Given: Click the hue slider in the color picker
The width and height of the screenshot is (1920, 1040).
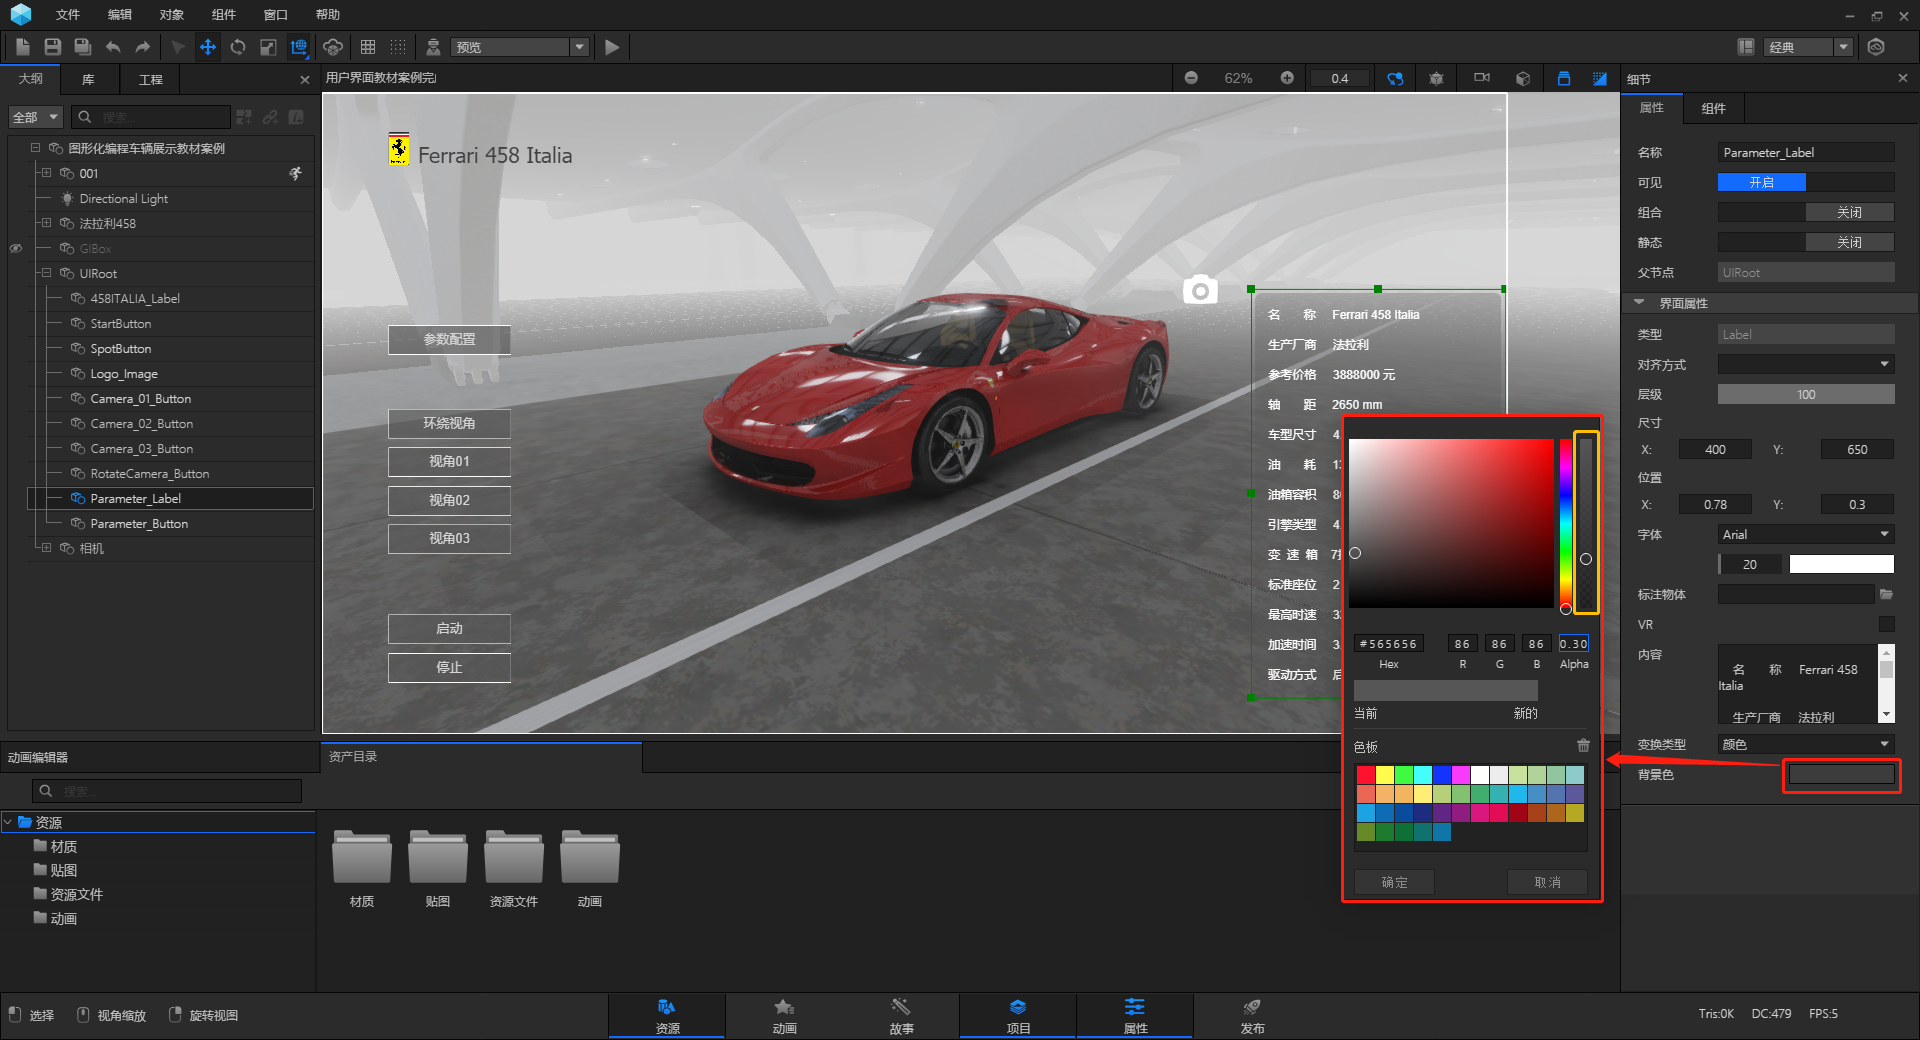Looking at the screenshot, I should click(1565, 522).
